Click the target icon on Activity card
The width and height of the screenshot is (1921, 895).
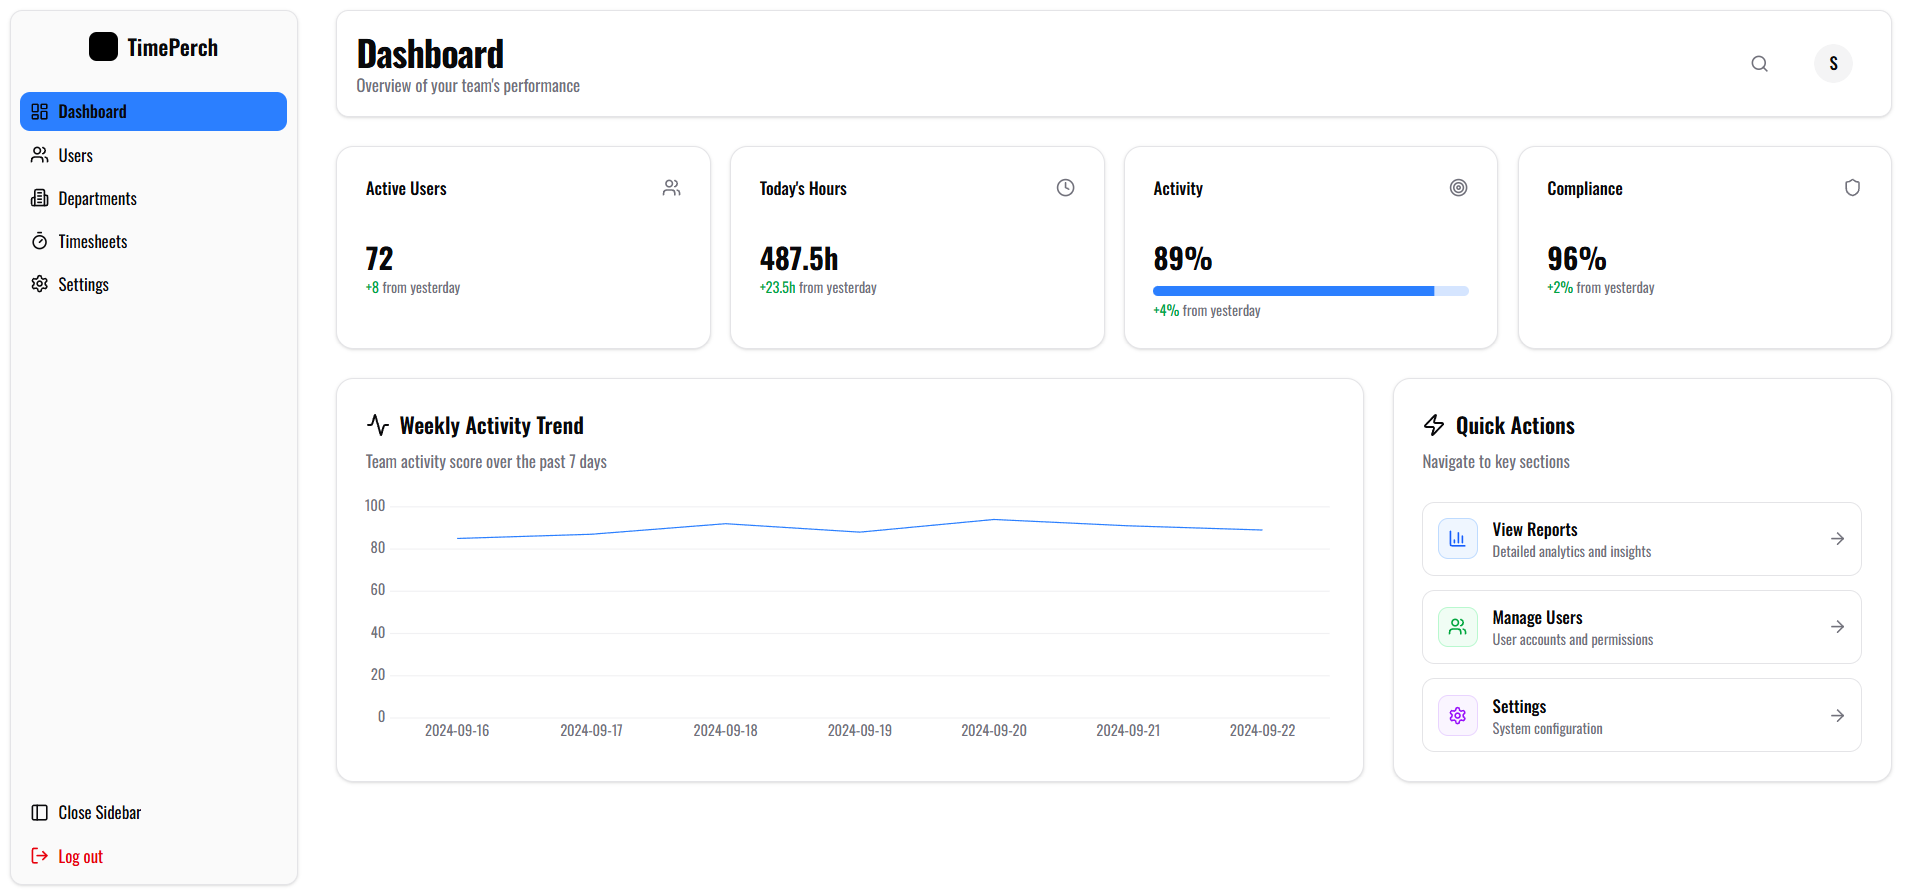(x=1458, y=188)
